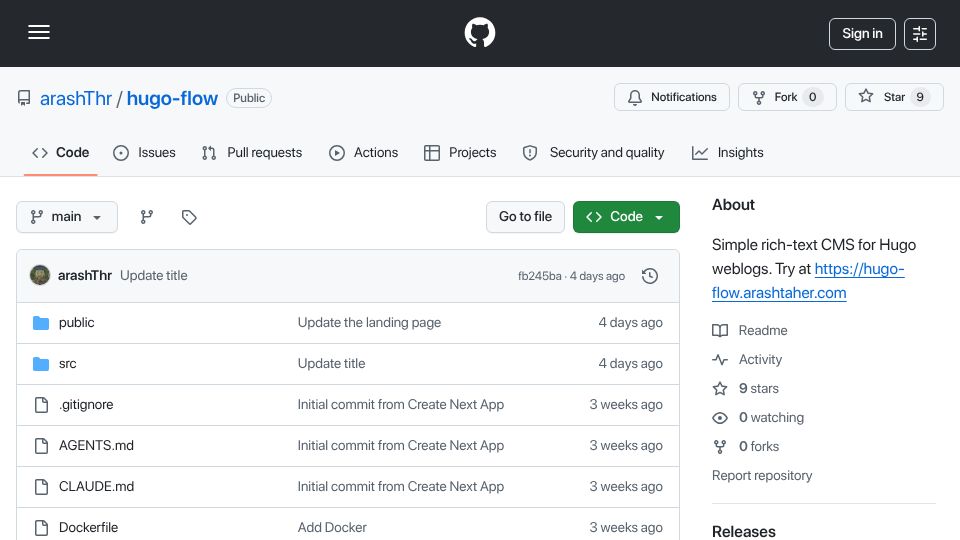This screenshot has height=540, width=960.
Task: Click the Go to file button
Action: 525,217
